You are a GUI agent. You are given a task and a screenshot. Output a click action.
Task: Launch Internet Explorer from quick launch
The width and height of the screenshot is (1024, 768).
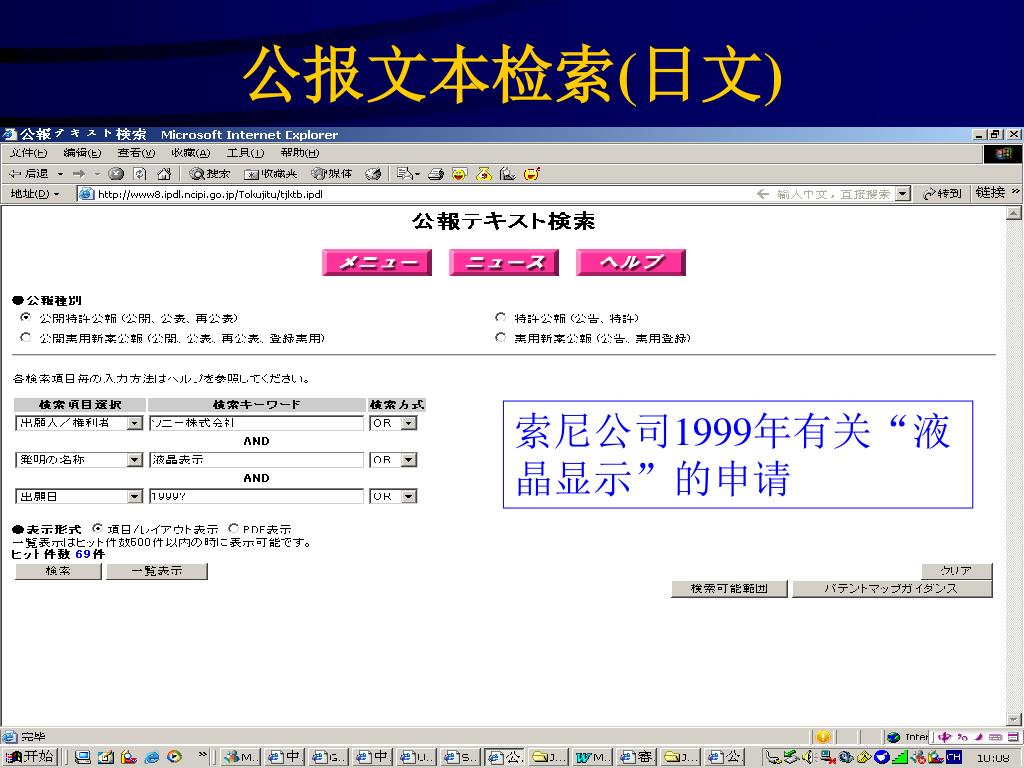152,757
